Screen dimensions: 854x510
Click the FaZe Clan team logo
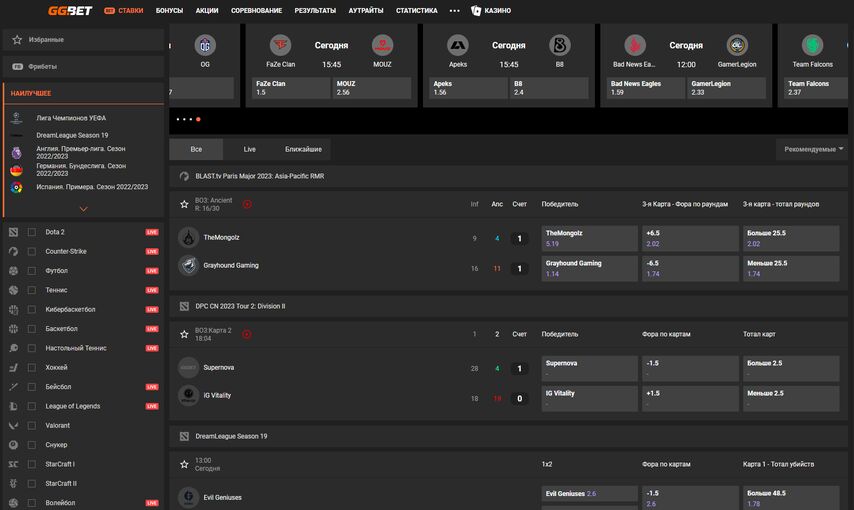tap(281, 45)
